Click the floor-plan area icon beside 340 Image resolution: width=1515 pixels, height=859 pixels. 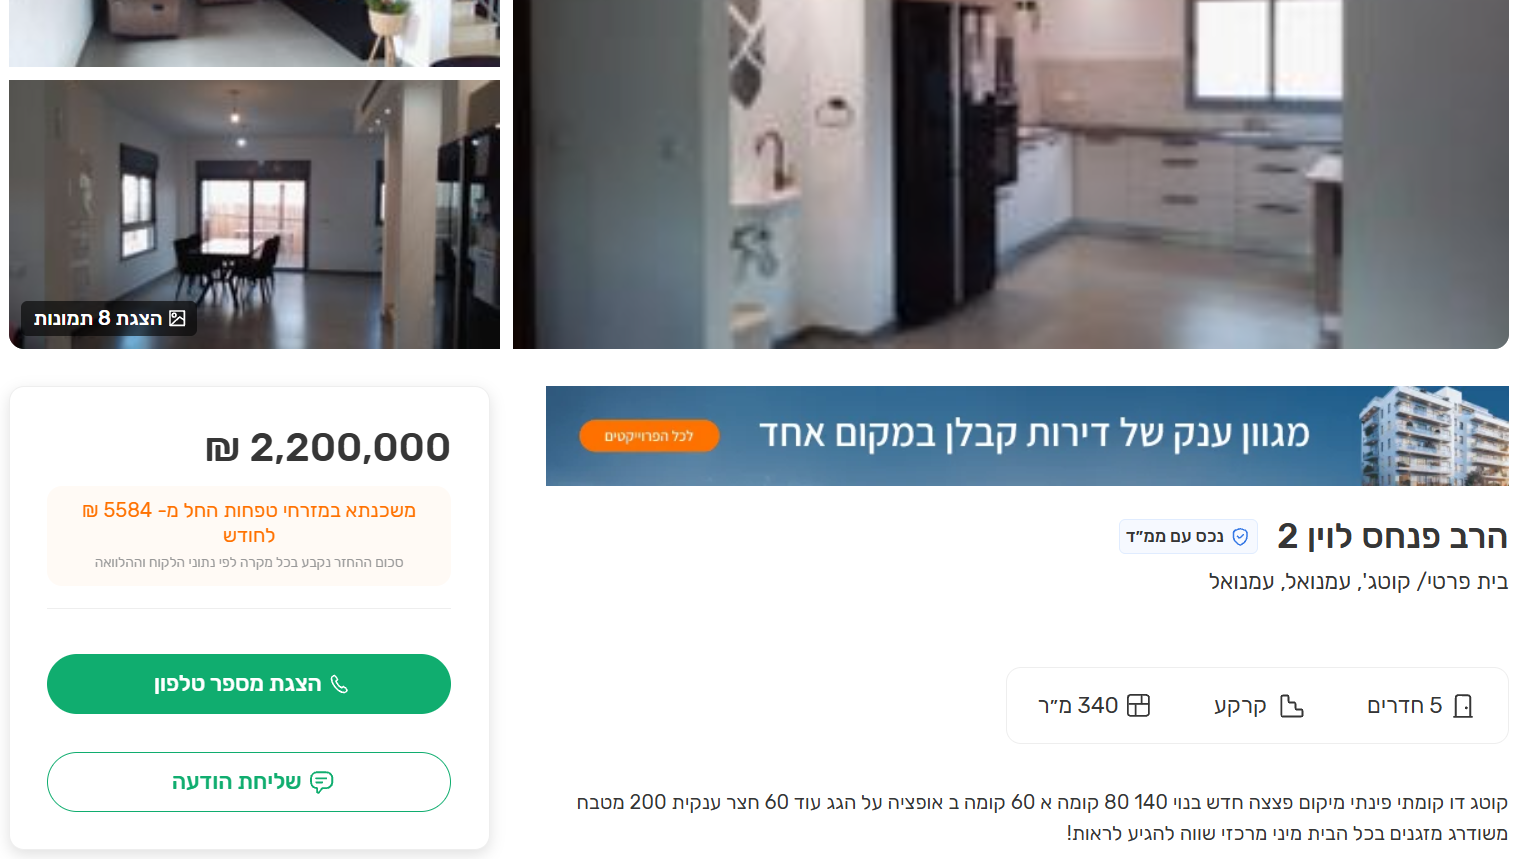click(1138, 706)
